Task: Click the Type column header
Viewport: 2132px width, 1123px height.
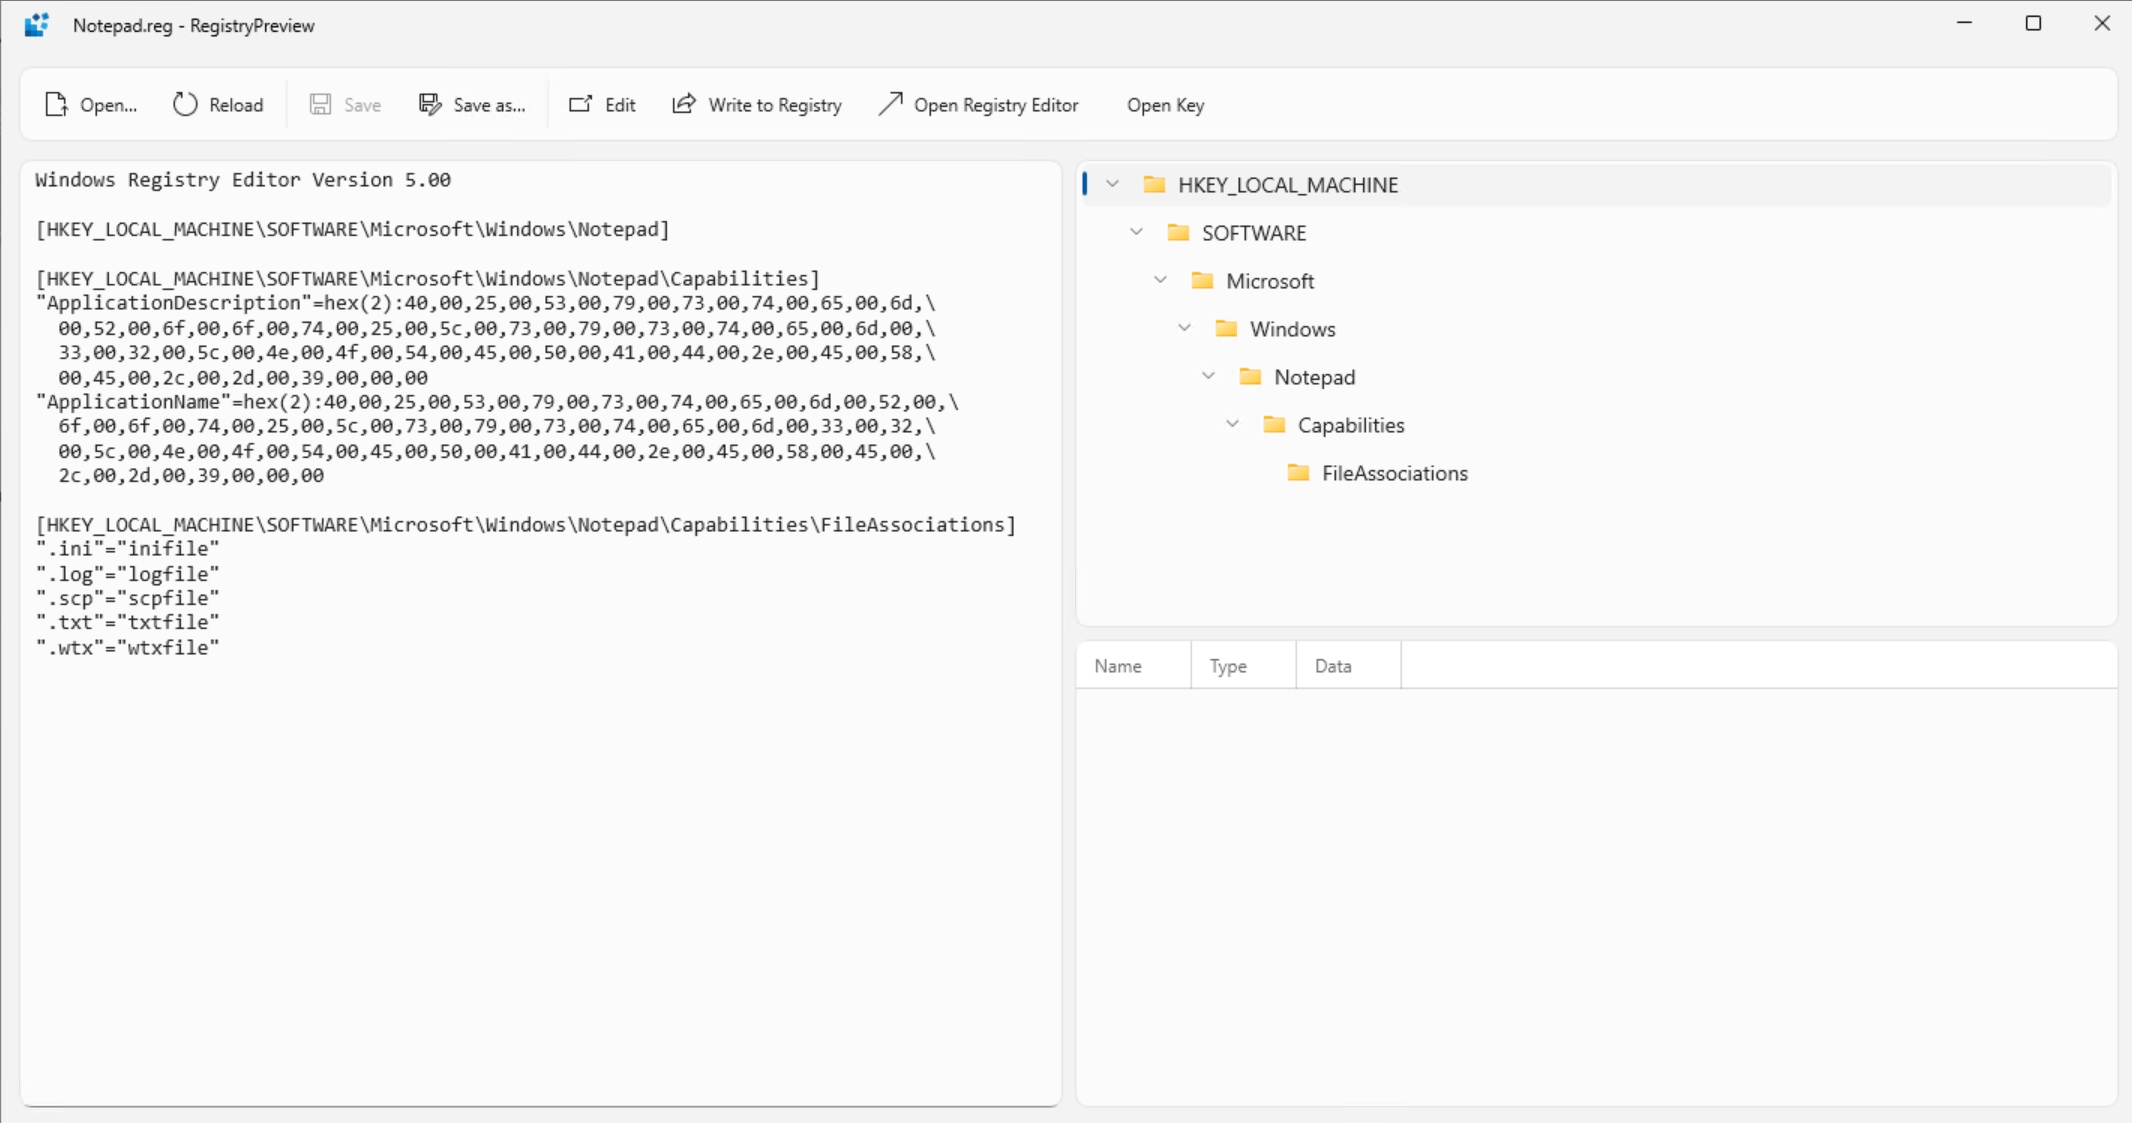Action: tap(1227, 665)
